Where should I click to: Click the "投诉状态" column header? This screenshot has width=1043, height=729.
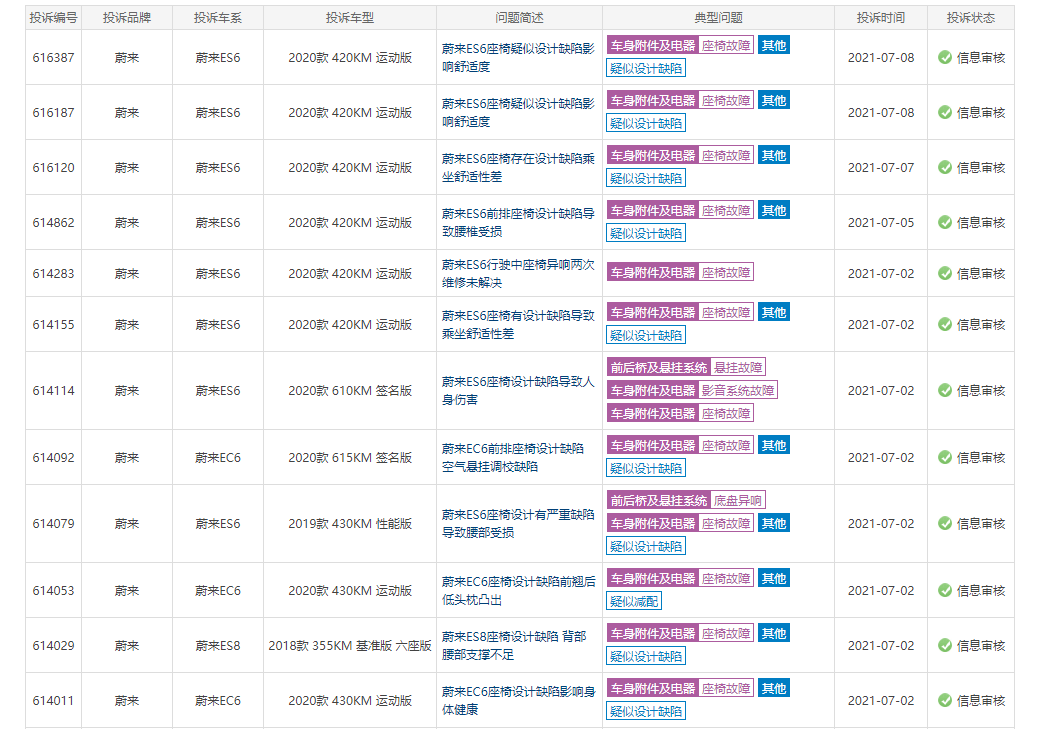pos(970,18)
